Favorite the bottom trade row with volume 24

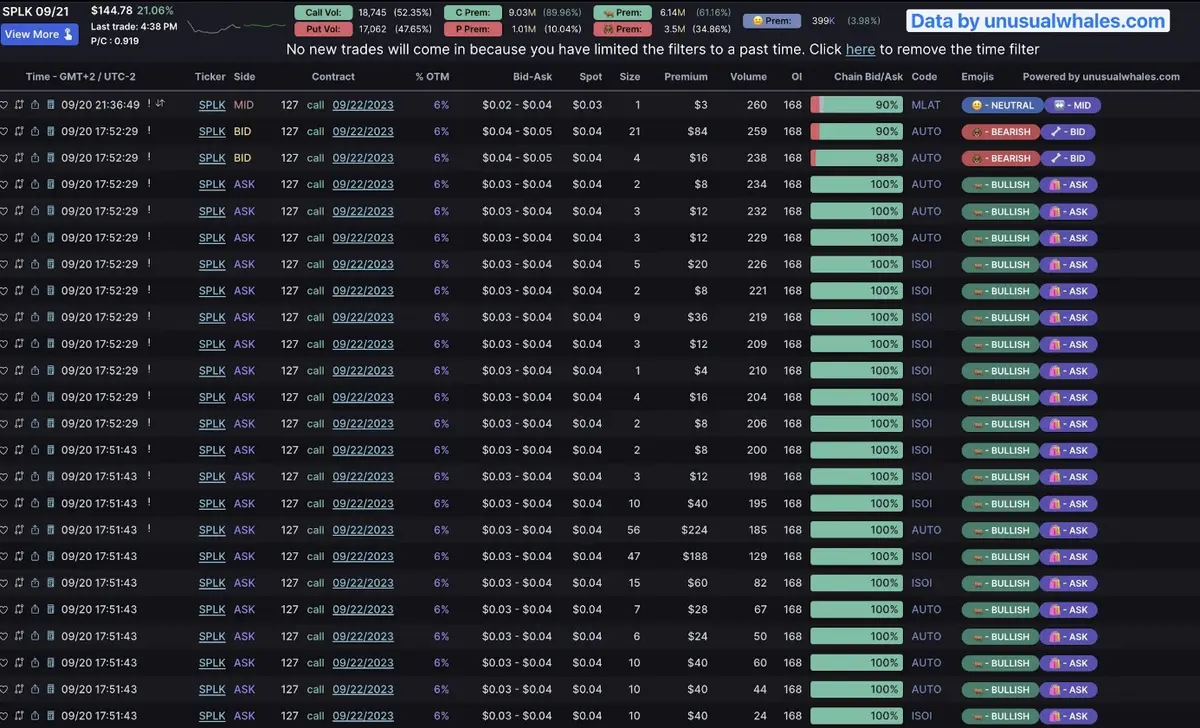pyautogui.click(x=4, y=716)
